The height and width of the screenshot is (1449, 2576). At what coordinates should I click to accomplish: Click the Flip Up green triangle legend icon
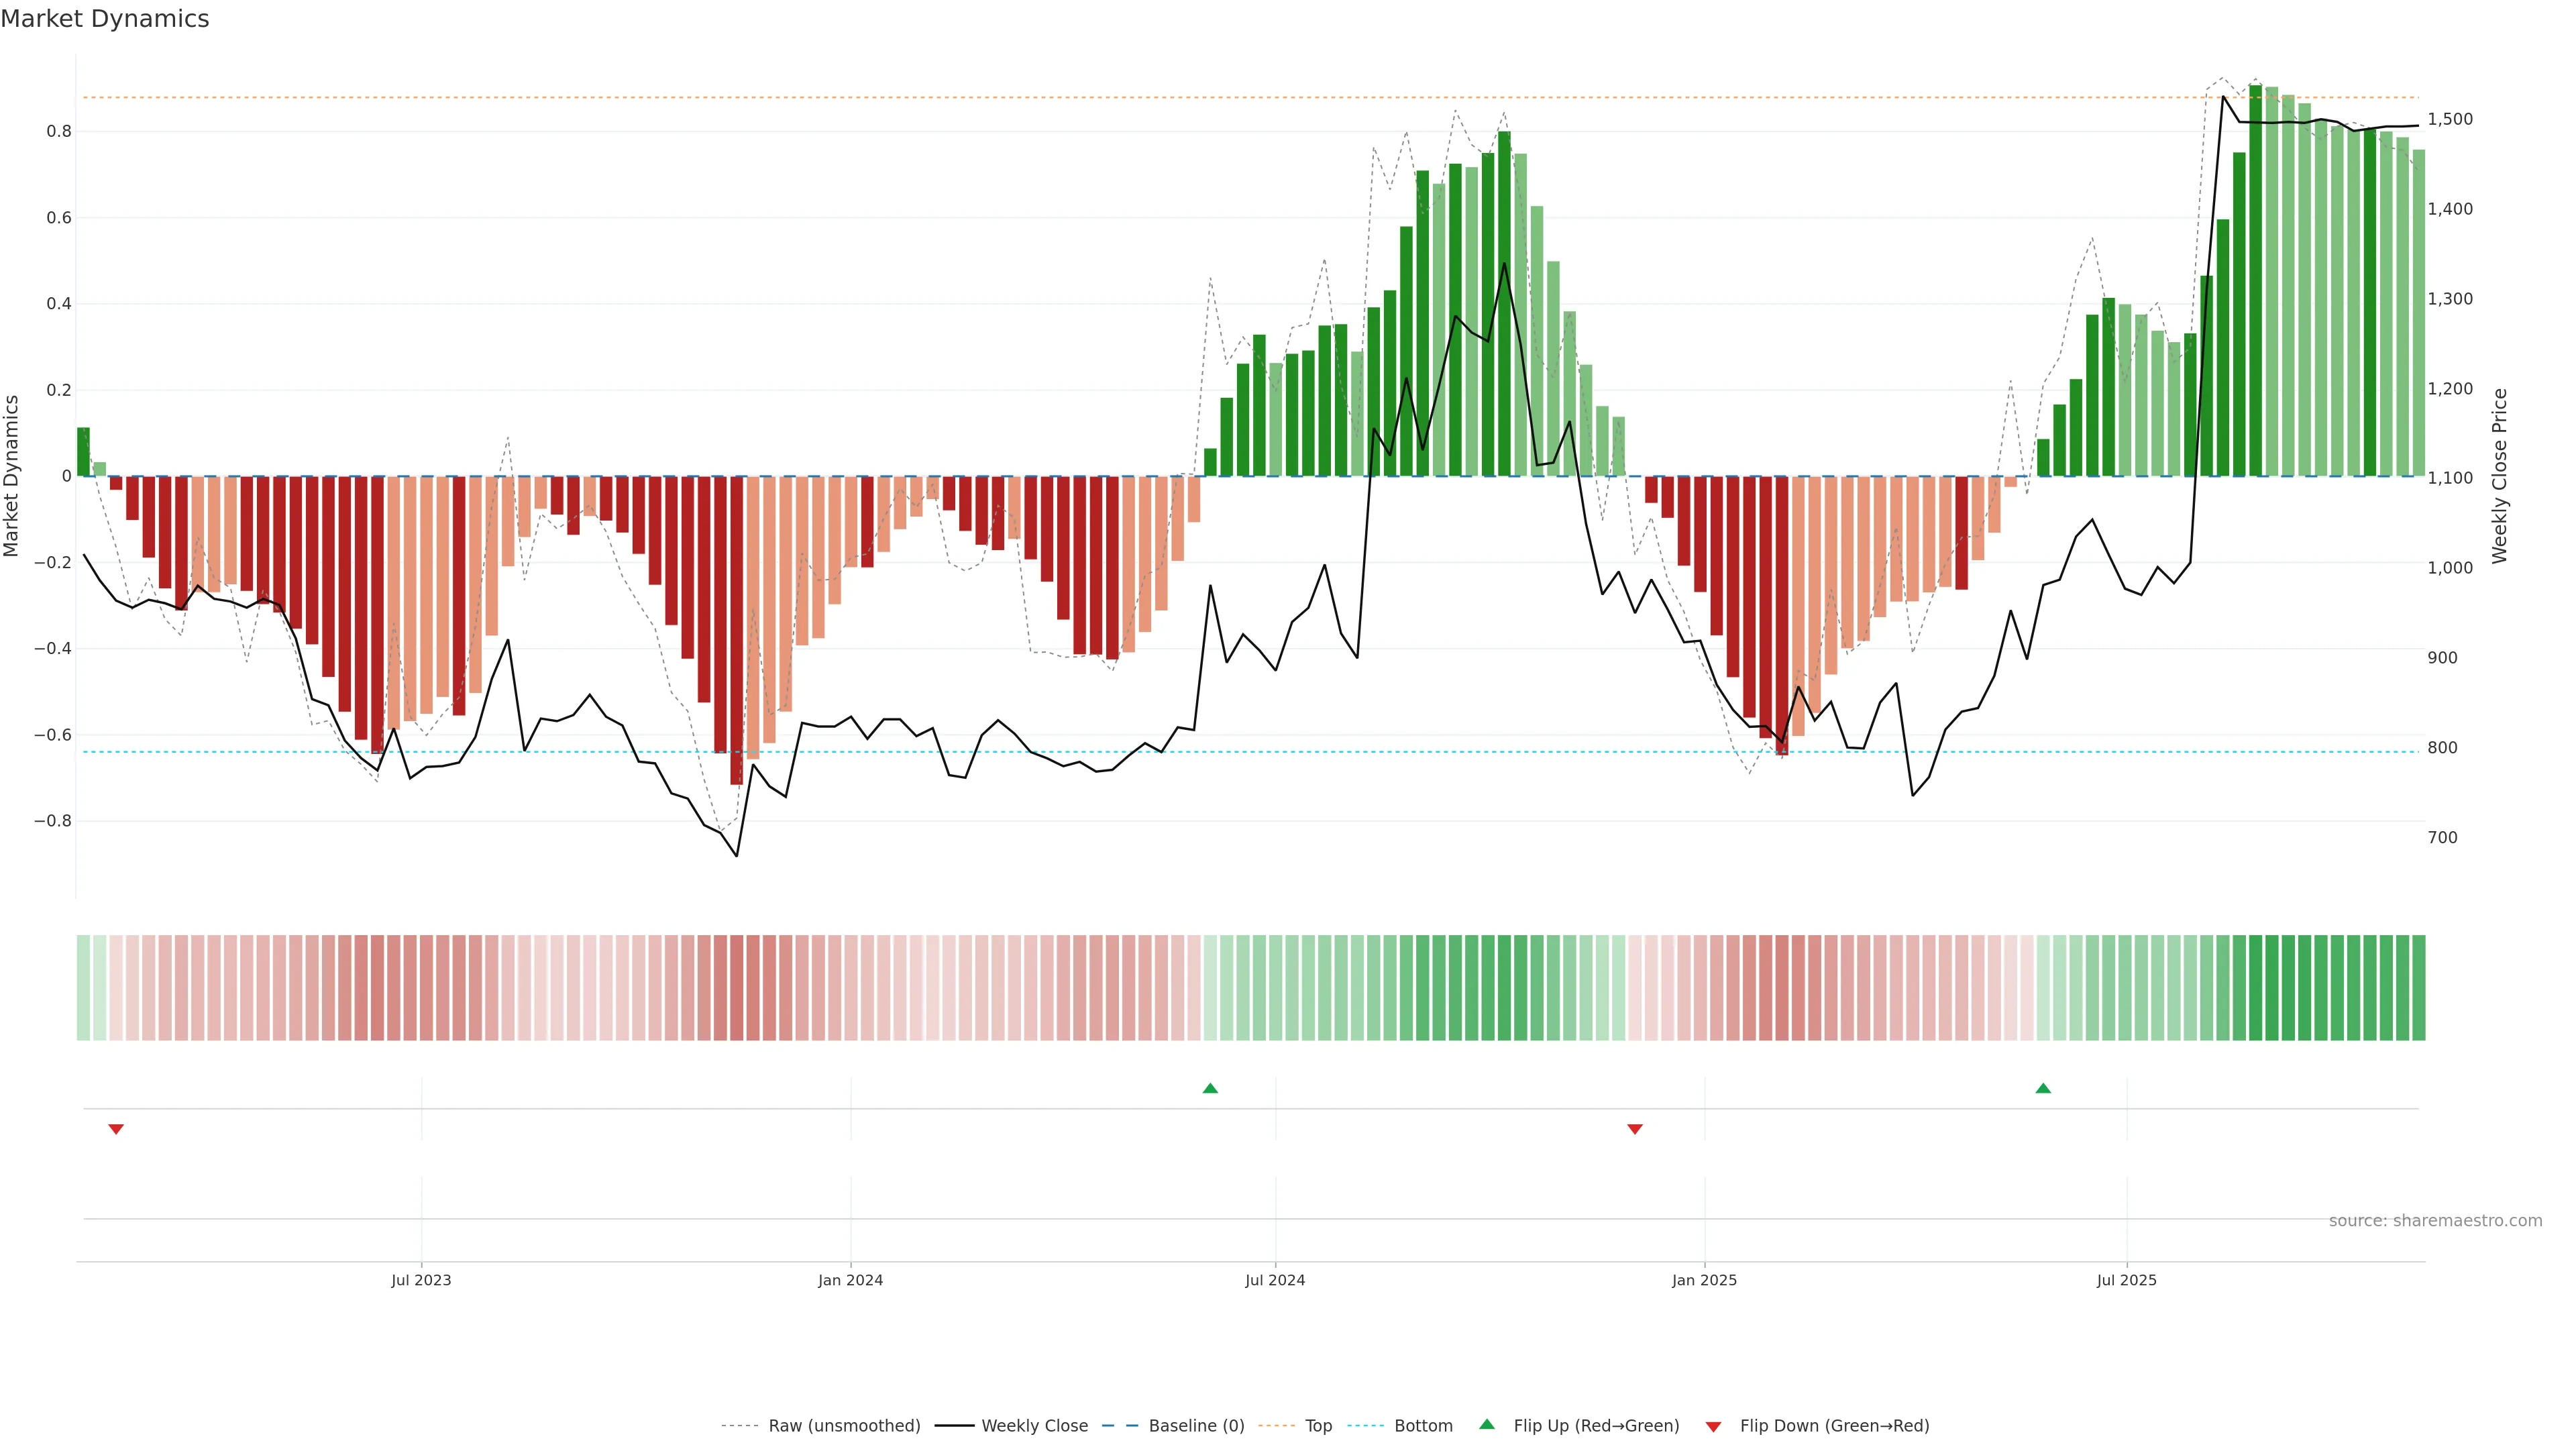pos(1487,1424)
